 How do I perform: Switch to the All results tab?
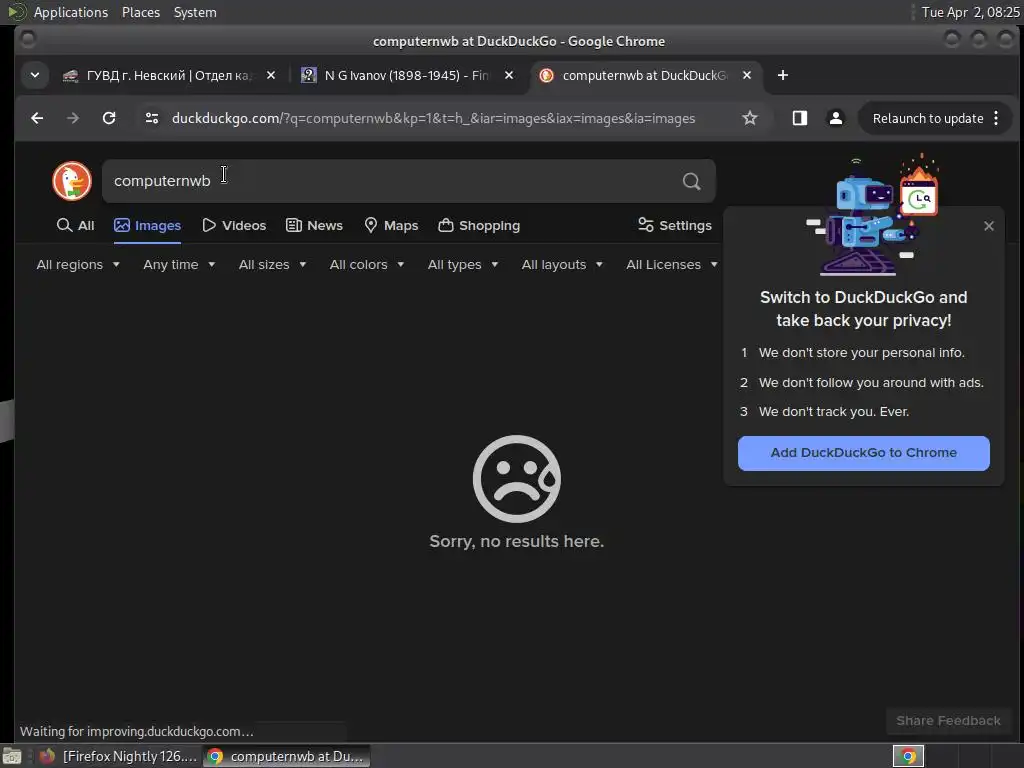pos(75,225)
